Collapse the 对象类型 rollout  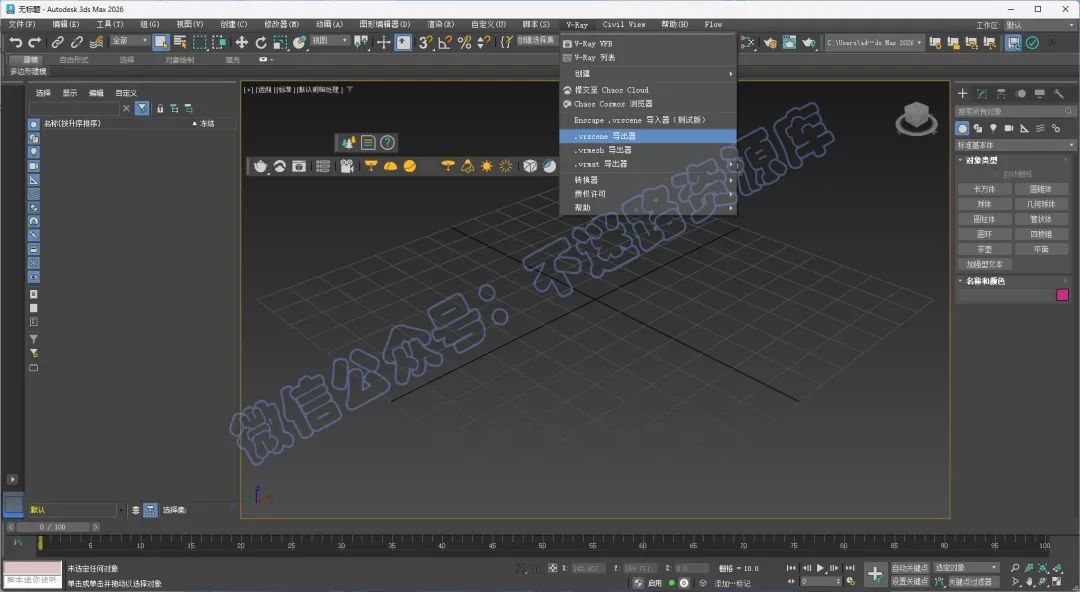pyautogui.click(x=981, y=160)
